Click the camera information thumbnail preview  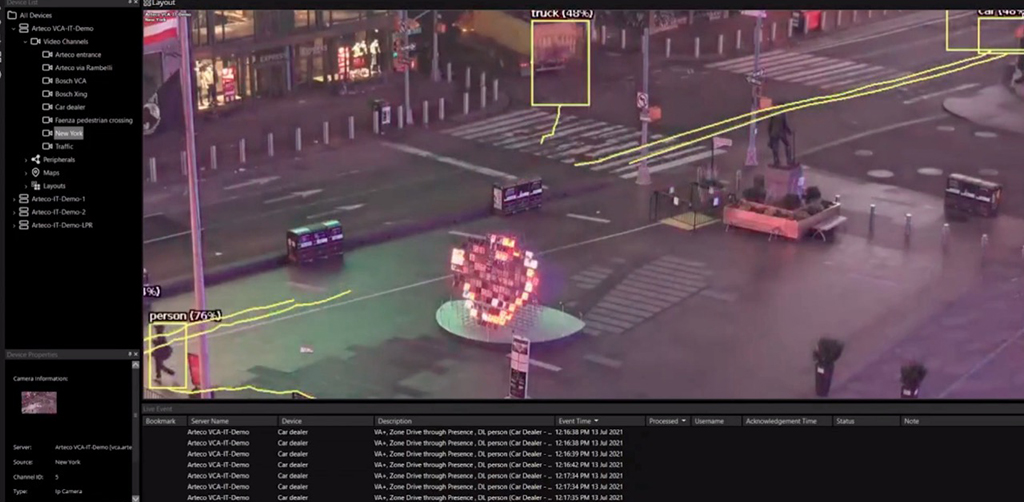point(39,402)
